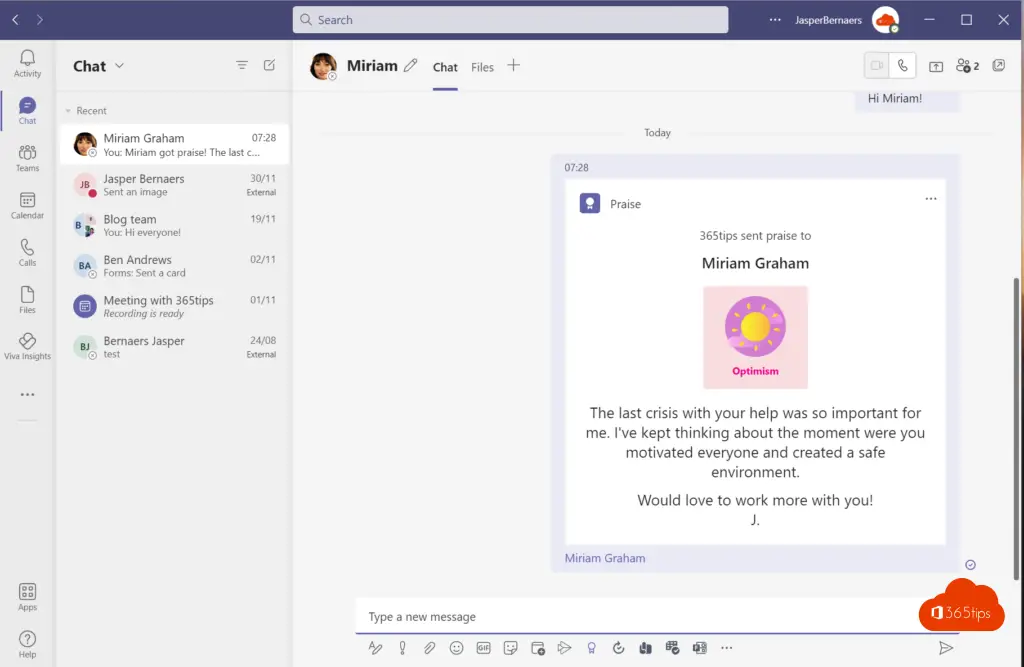Click the message seen status icon
The width and height of the screenshot is (1024, 667).
click(x=970, y=565)
